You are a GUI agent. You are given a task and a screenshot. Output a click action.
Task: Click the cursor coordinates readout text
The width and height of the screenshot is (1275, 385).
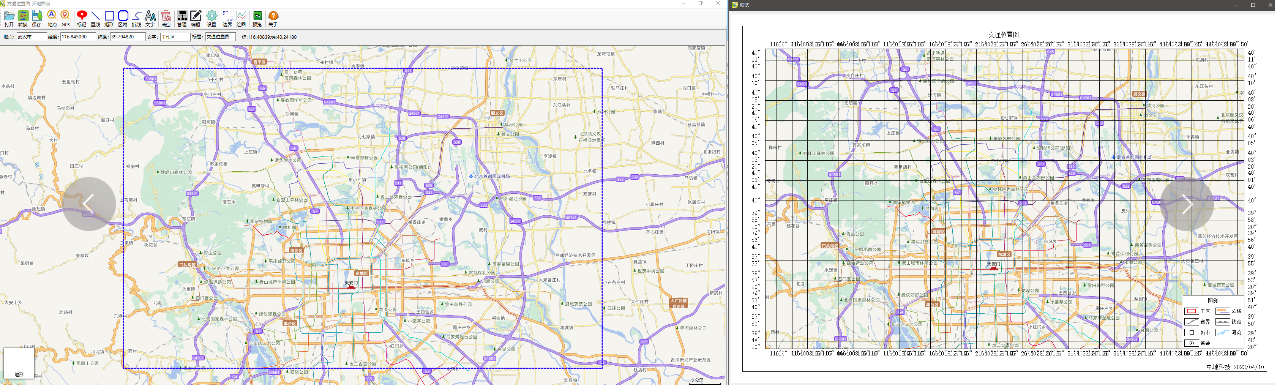(x=269, y=37)
